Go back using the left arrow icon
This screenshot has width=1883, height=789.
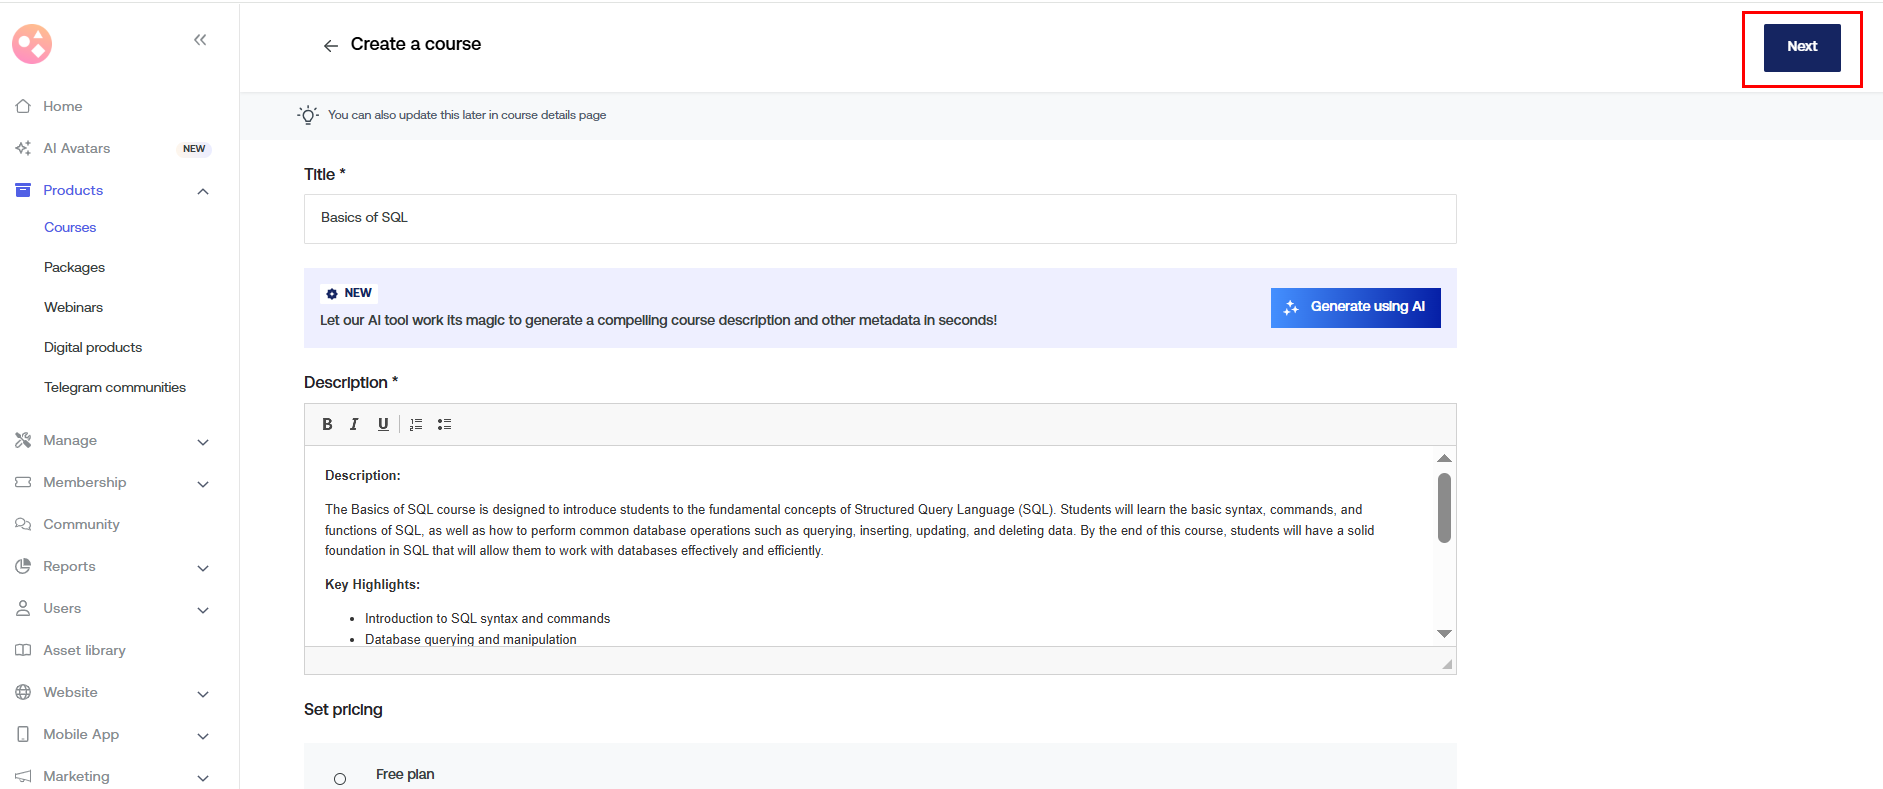pyautogui.click(x=330, y=46)
